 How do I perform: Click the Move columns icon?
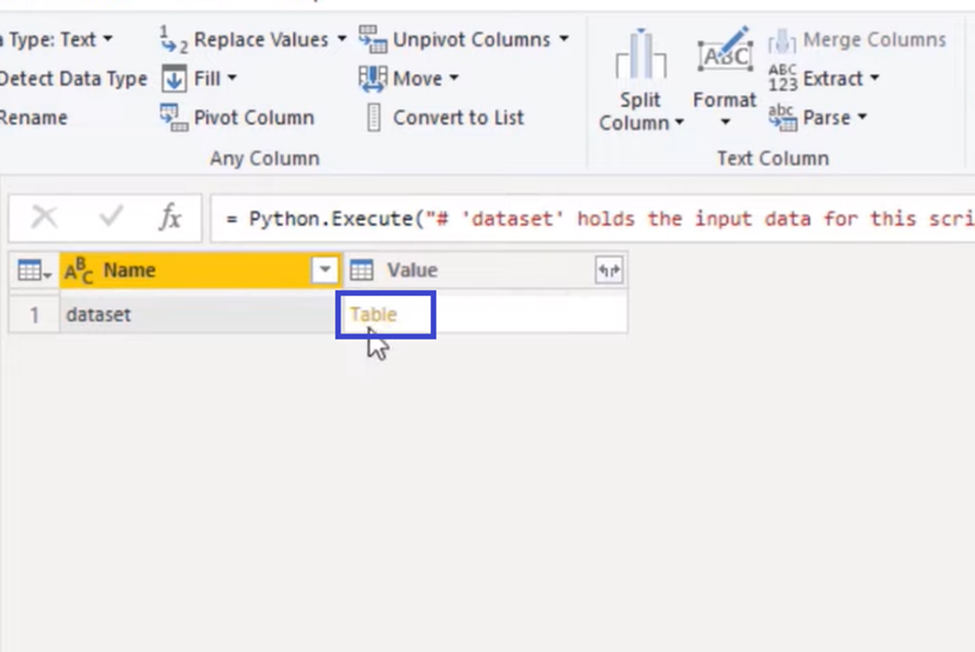pos(372,78)
